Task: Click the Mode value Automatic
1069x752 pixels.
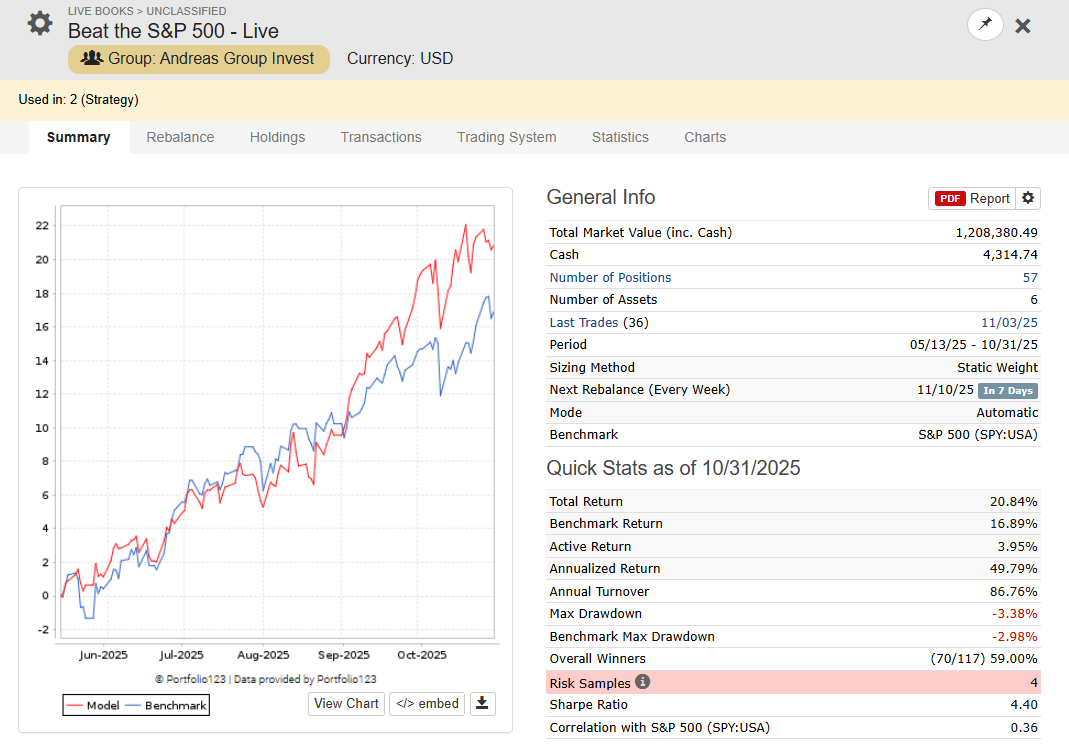Action: (1007, 412)
